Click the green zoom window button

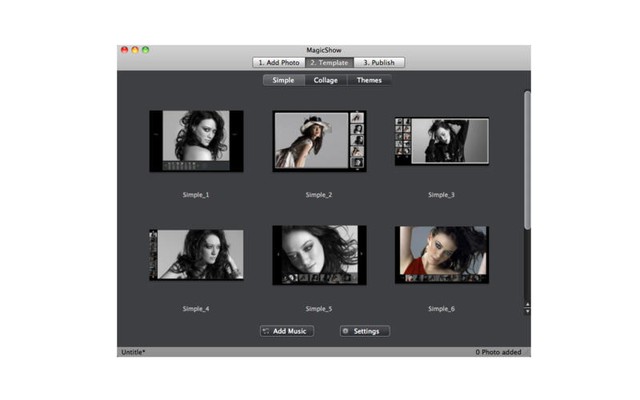pyautogui.click(x=145, y=49)
